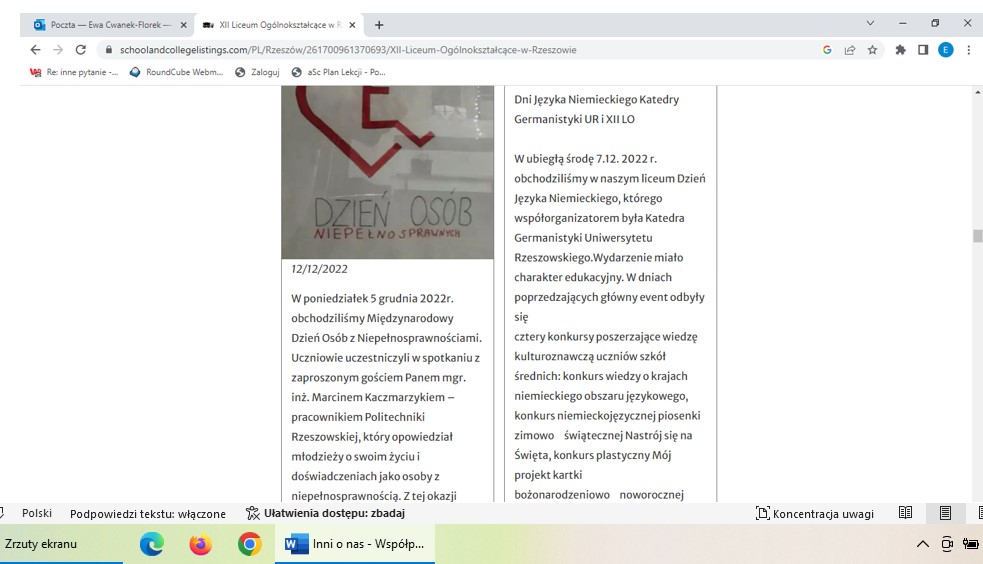Open the Google profile avatar

[945, 49]
